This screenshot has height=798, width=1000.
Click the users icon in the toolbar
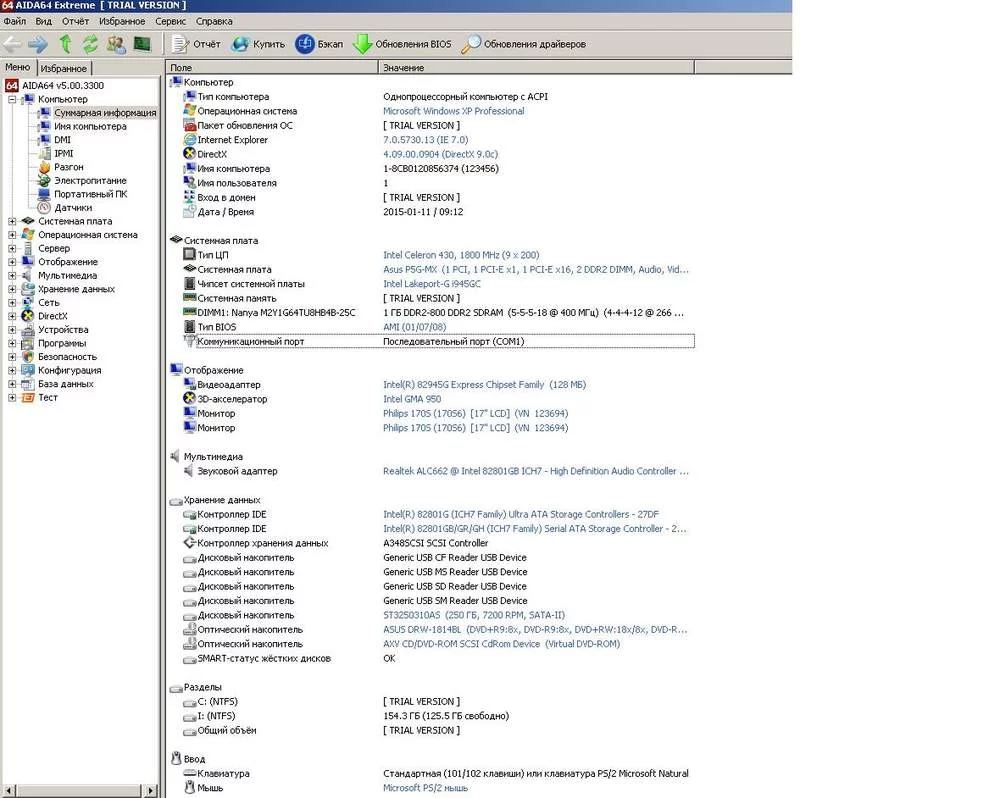coord(116,44)
